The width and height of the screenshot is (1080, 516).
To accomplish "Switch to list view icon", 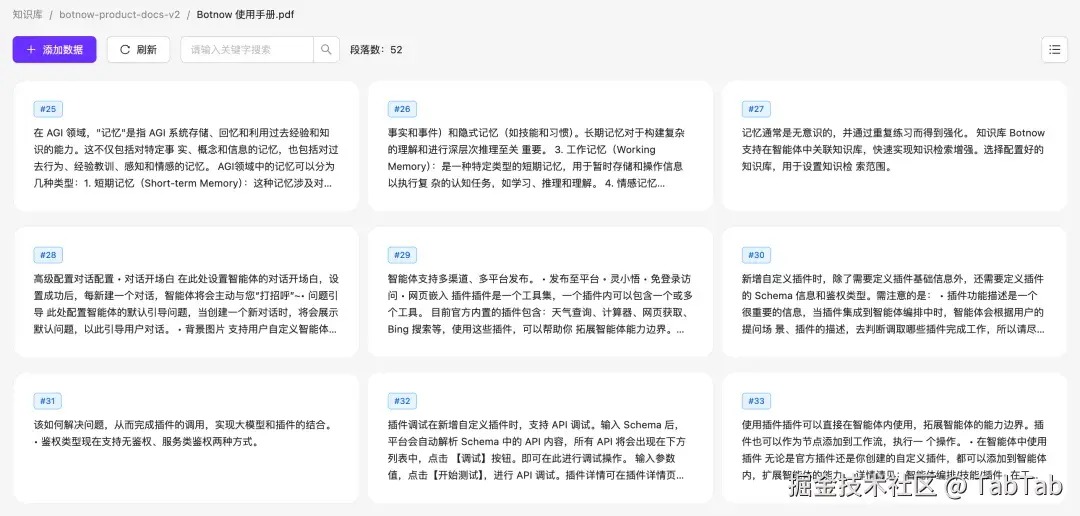I will tap(1055, 50).
